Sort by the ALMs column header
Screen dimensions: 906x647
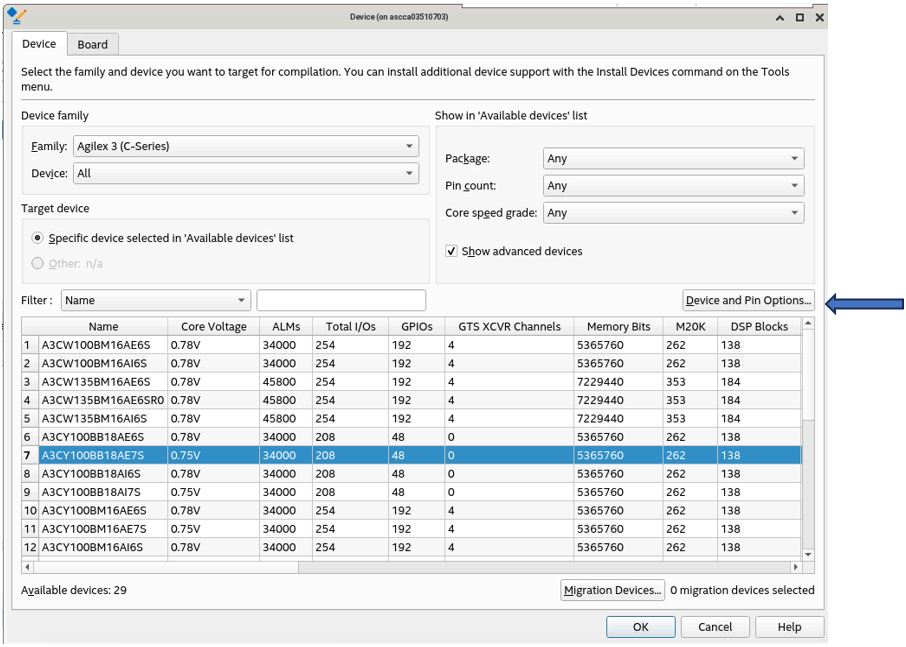[x=286, y=326]
